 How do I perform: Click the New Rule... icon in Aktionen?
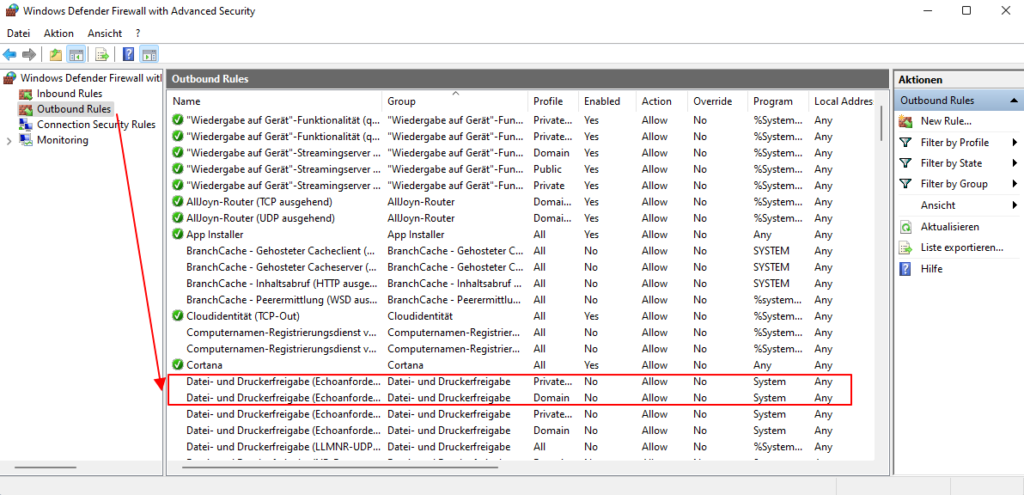905,121
